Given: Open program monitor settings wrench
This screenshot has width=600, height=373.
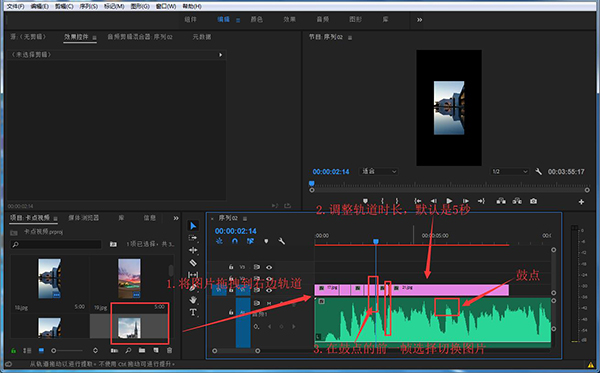Looking at the screenshot, I should click(538, 171).
